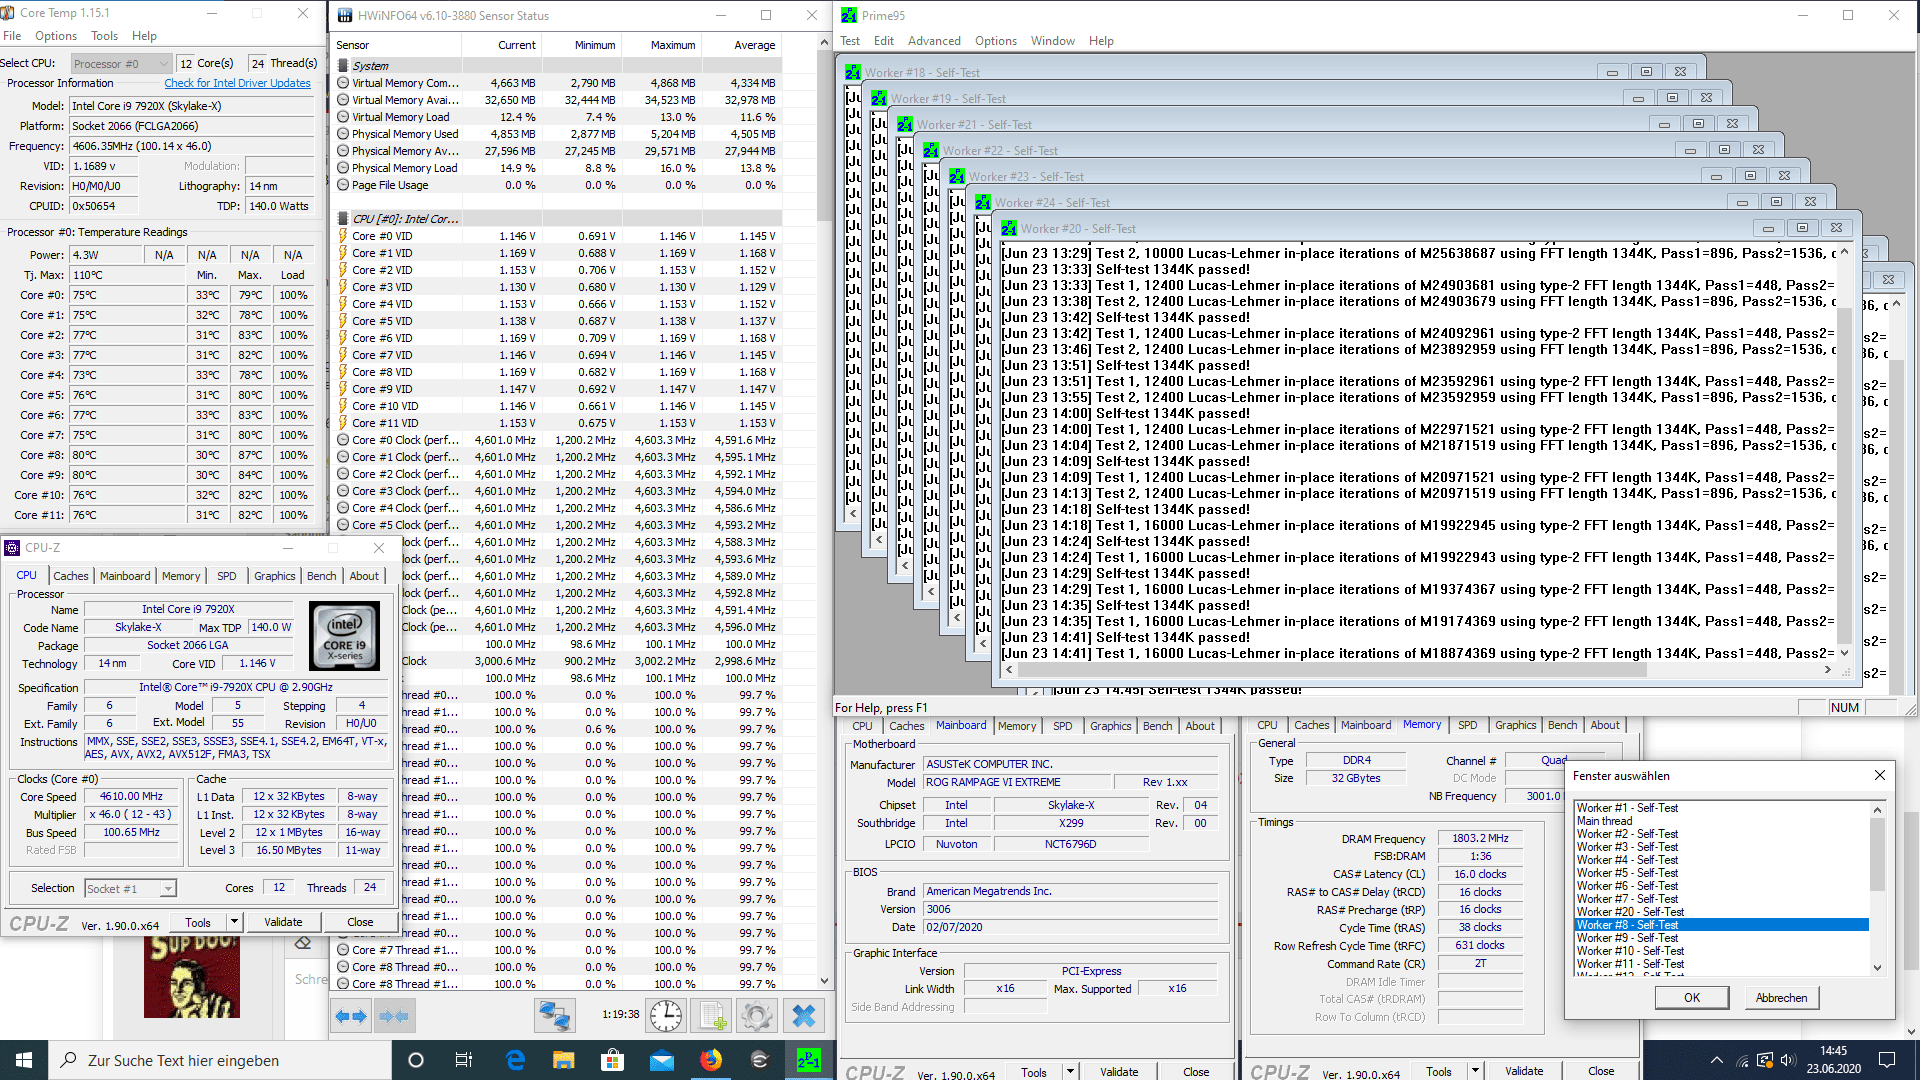Click scroll down arrow in HWiNFO sensor list
The height and width of the screenshot is (1080, 1920).
(x=825, y=982)
